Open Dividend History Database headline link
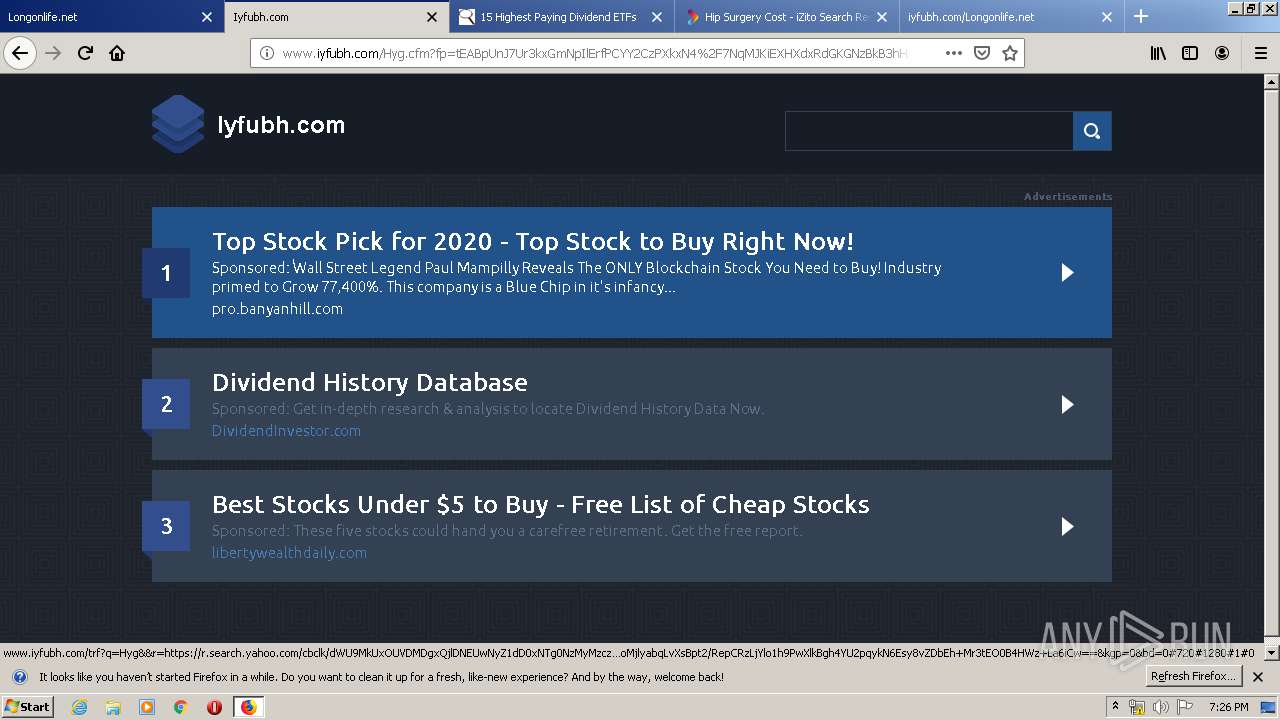The width and height of the screenshot is (1280, 720). pos(369,382)
